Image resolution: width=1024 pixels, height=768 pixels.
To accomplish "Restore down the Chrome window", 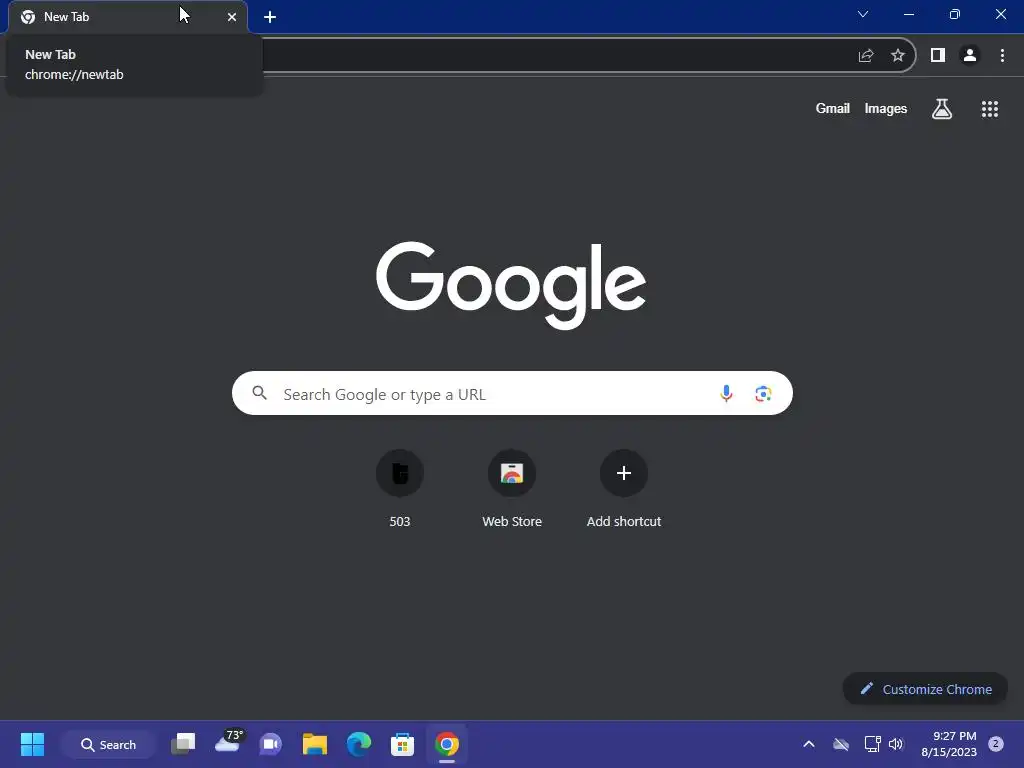I will (x=955, y=14).
